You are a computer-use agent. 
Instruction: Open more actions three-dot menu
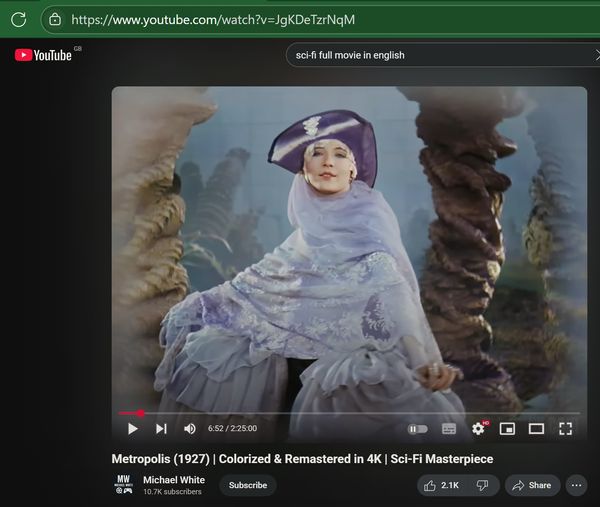pyautogui.click(x=576, y=485)
